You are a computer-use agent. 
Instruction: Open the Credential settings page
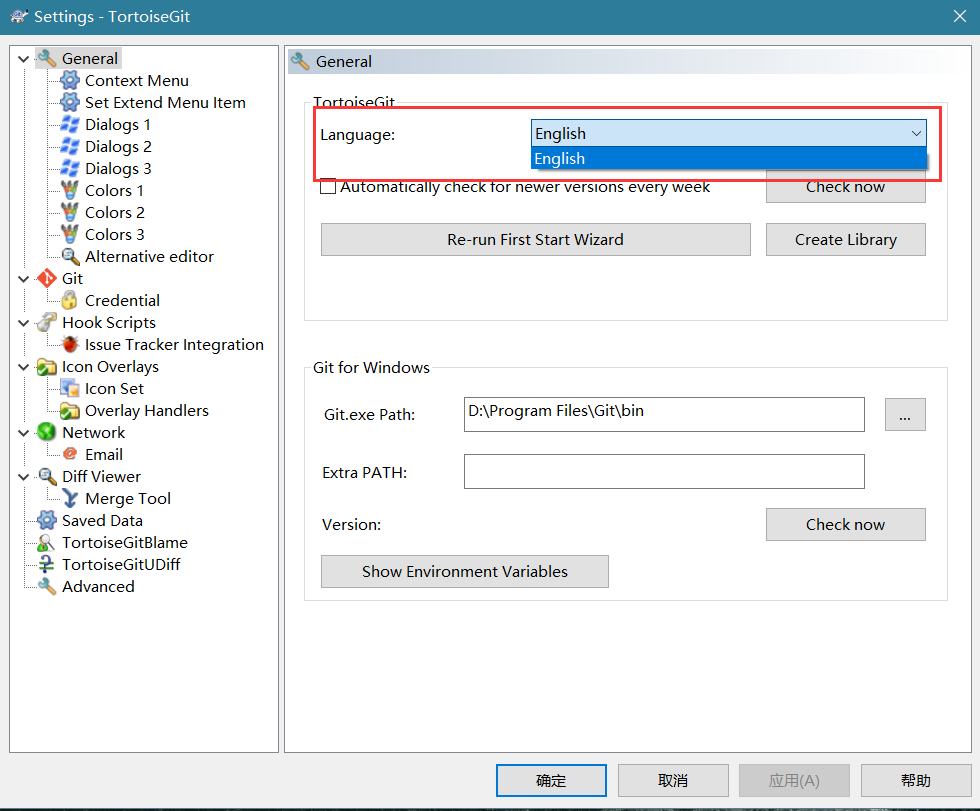[122, 301]
